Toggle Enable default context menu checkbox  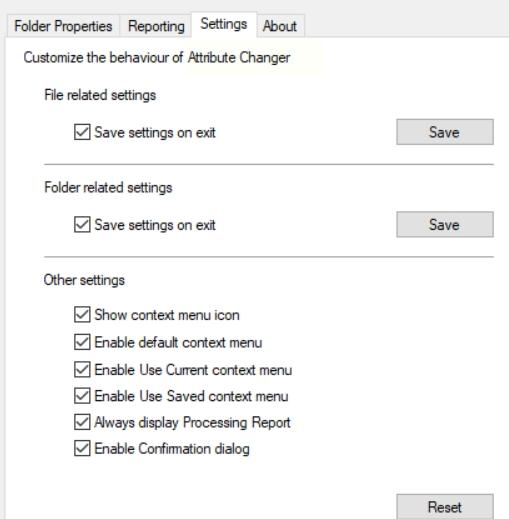[82, 342]
